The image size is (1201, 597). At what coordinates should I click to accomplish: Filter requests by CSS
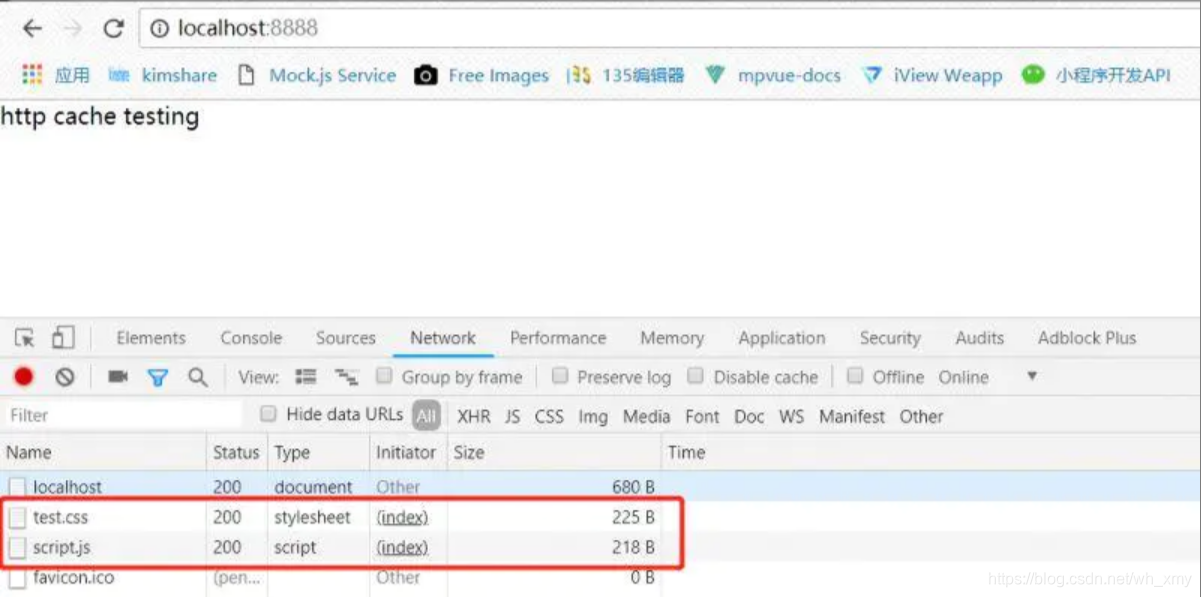point(549,416)
